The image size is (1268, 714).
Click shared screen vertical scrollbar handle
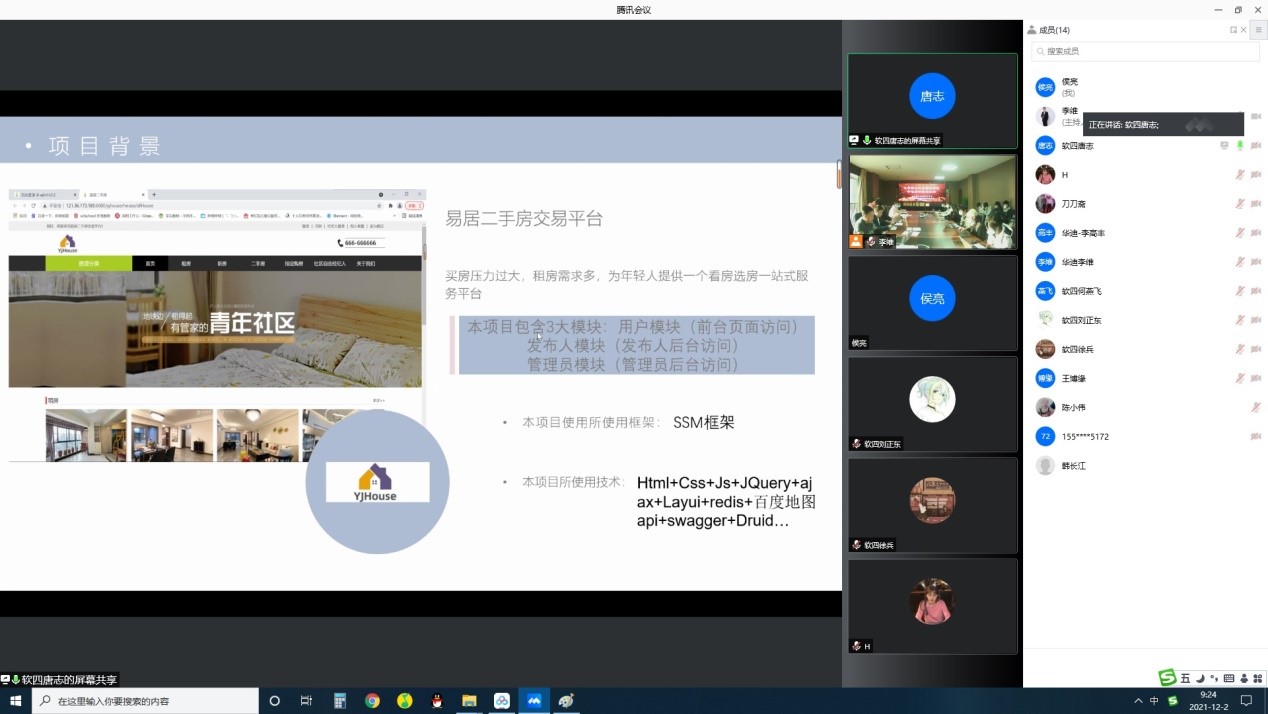tap(838, 173)
